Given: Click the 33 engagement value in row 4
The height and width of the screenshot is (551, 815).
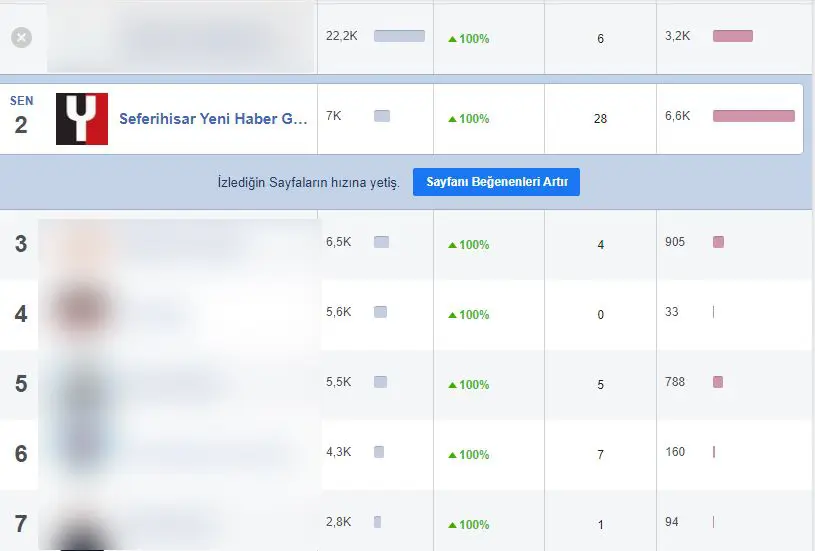Looking at the screenshot, I should [672, 312].
